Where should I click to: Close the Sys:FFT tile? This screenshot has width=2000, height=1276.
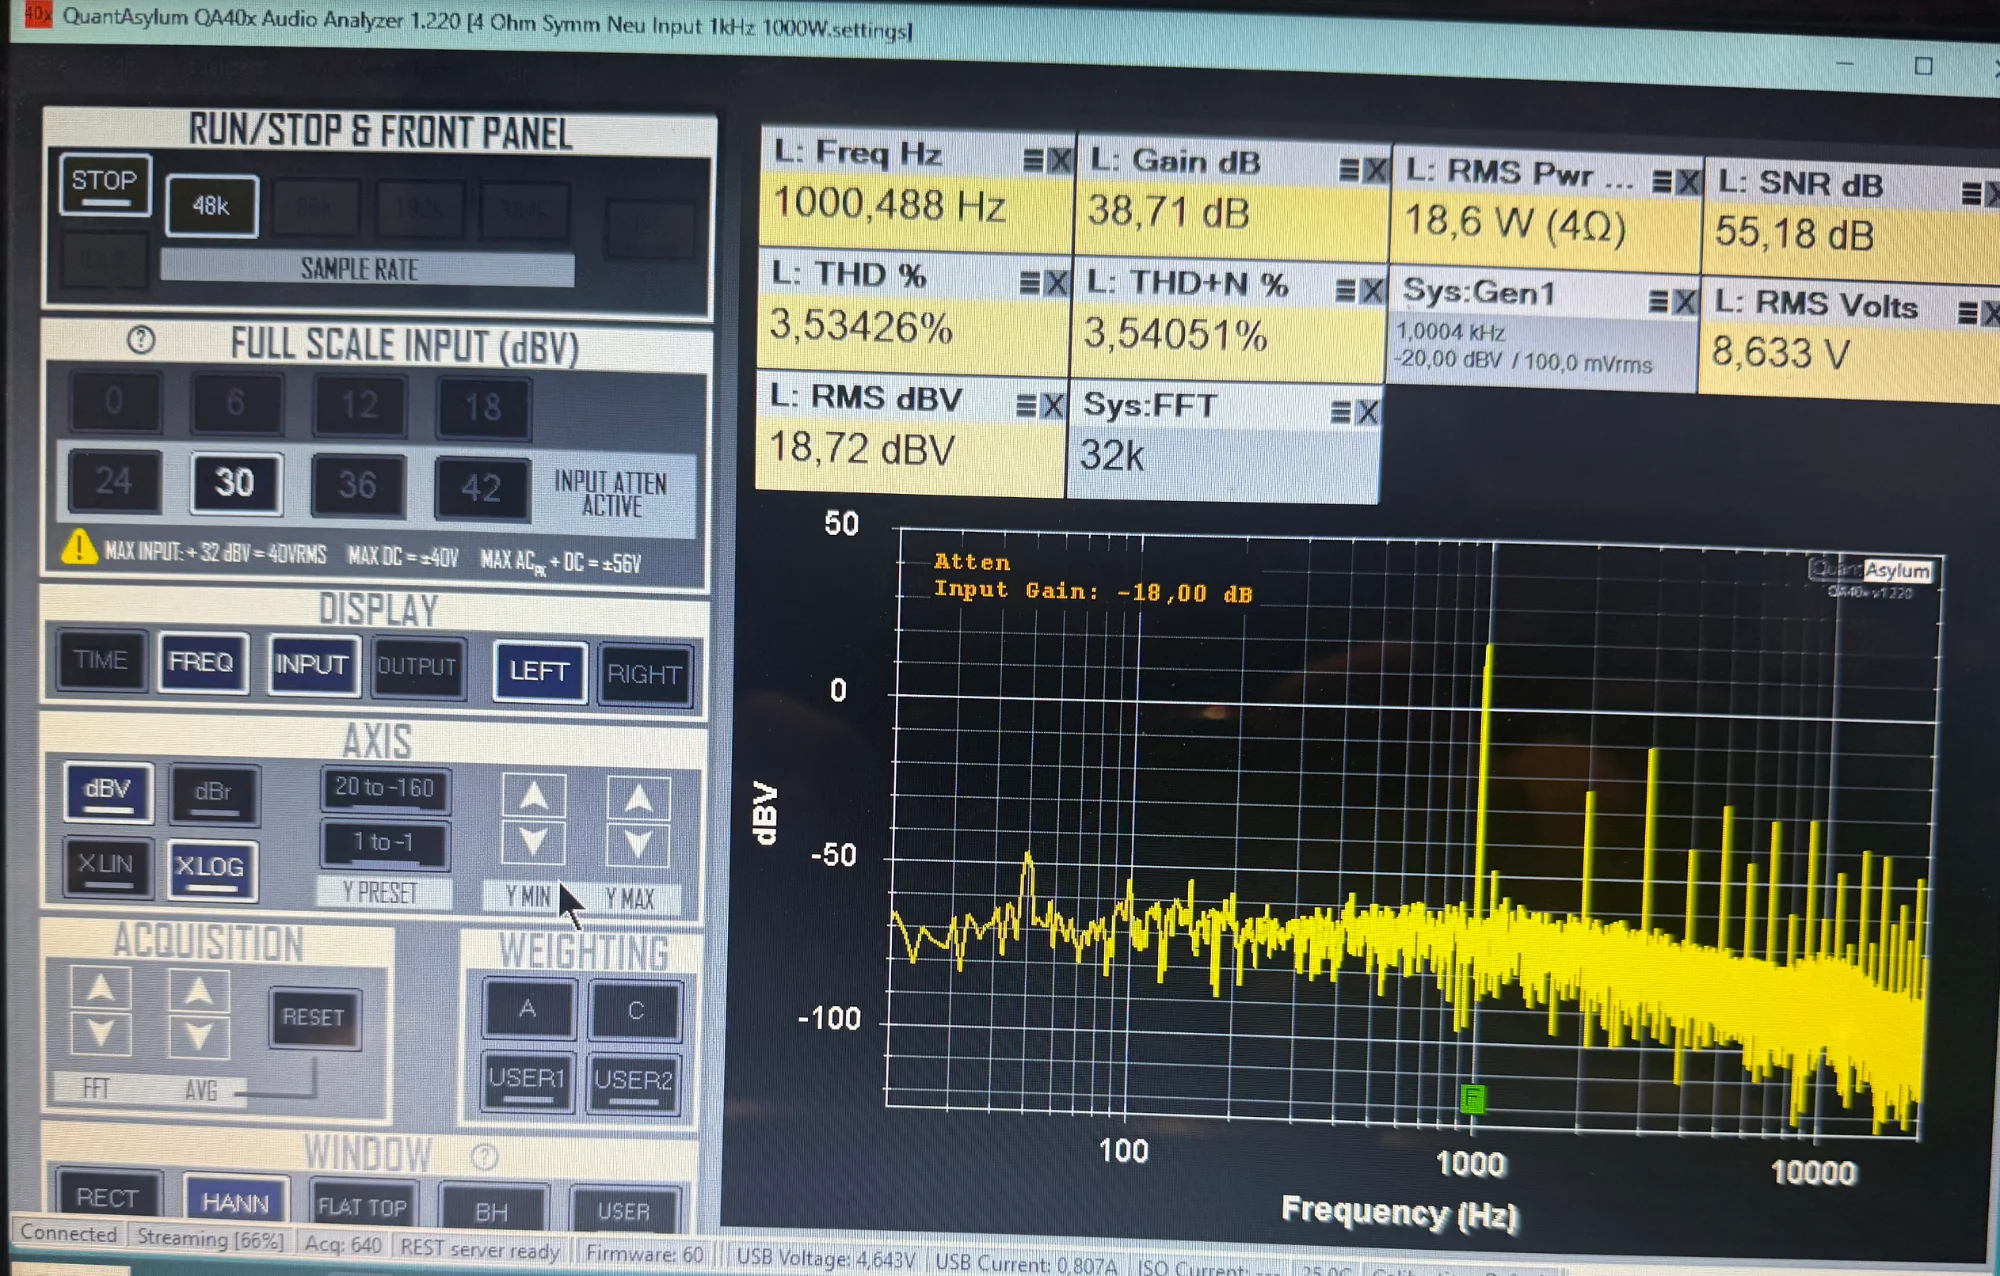(1368, 412)
